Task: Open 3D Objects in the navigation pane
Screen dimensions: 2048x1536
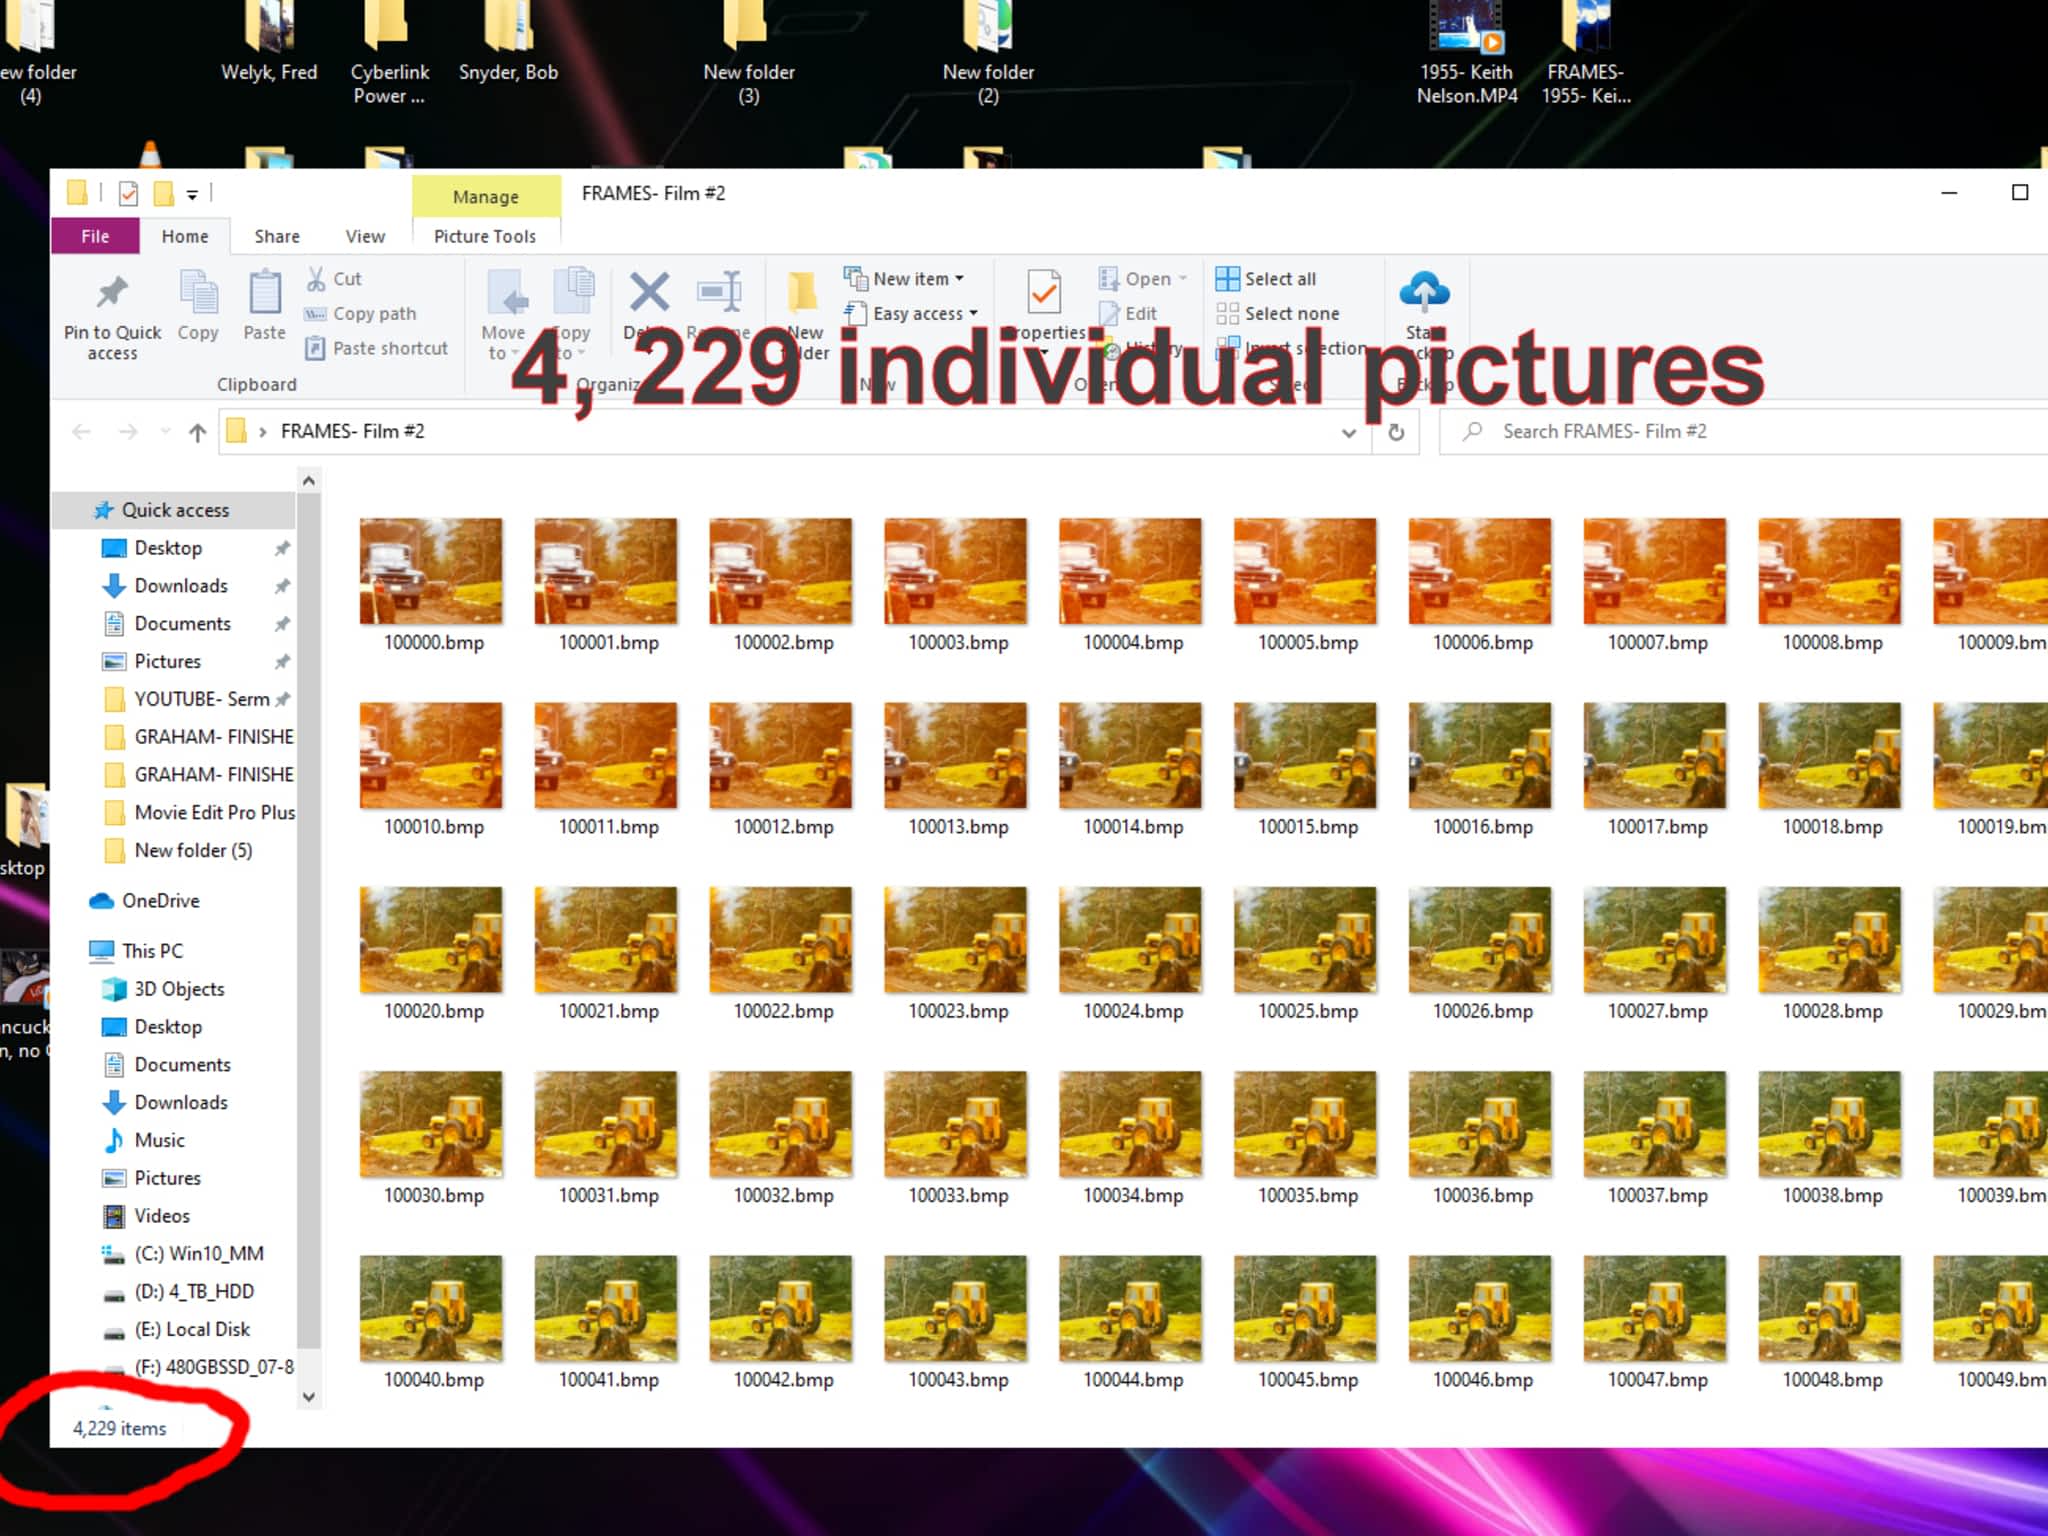Action: pyautogui.click(x=164, y=989)
